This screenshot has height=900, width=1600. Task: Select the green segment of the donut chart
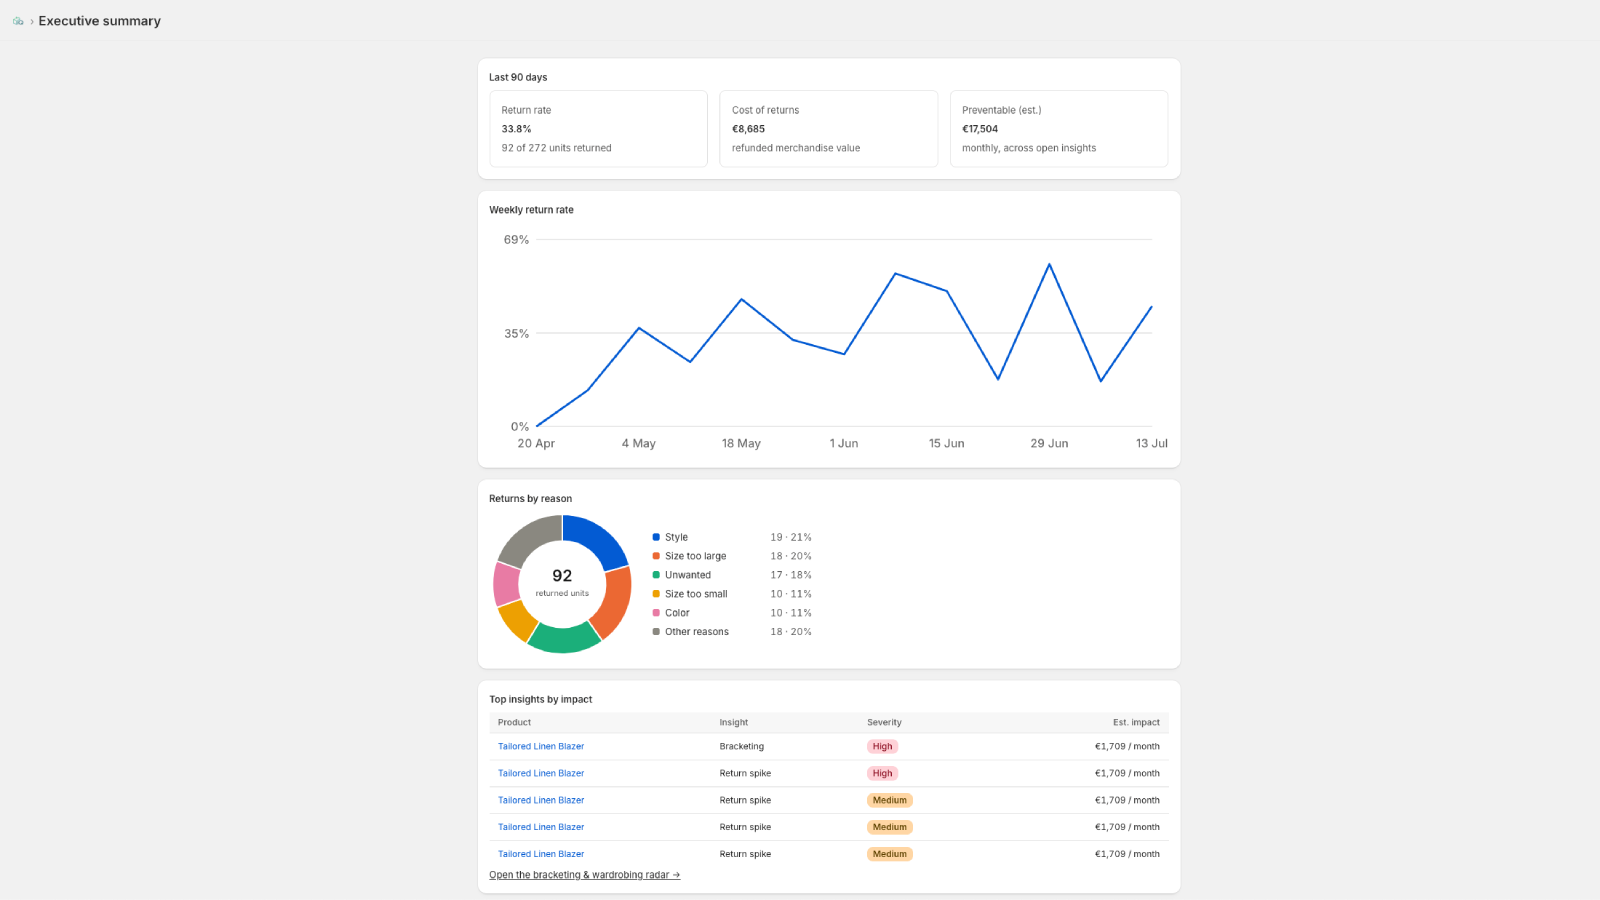[x=563, y=638]
